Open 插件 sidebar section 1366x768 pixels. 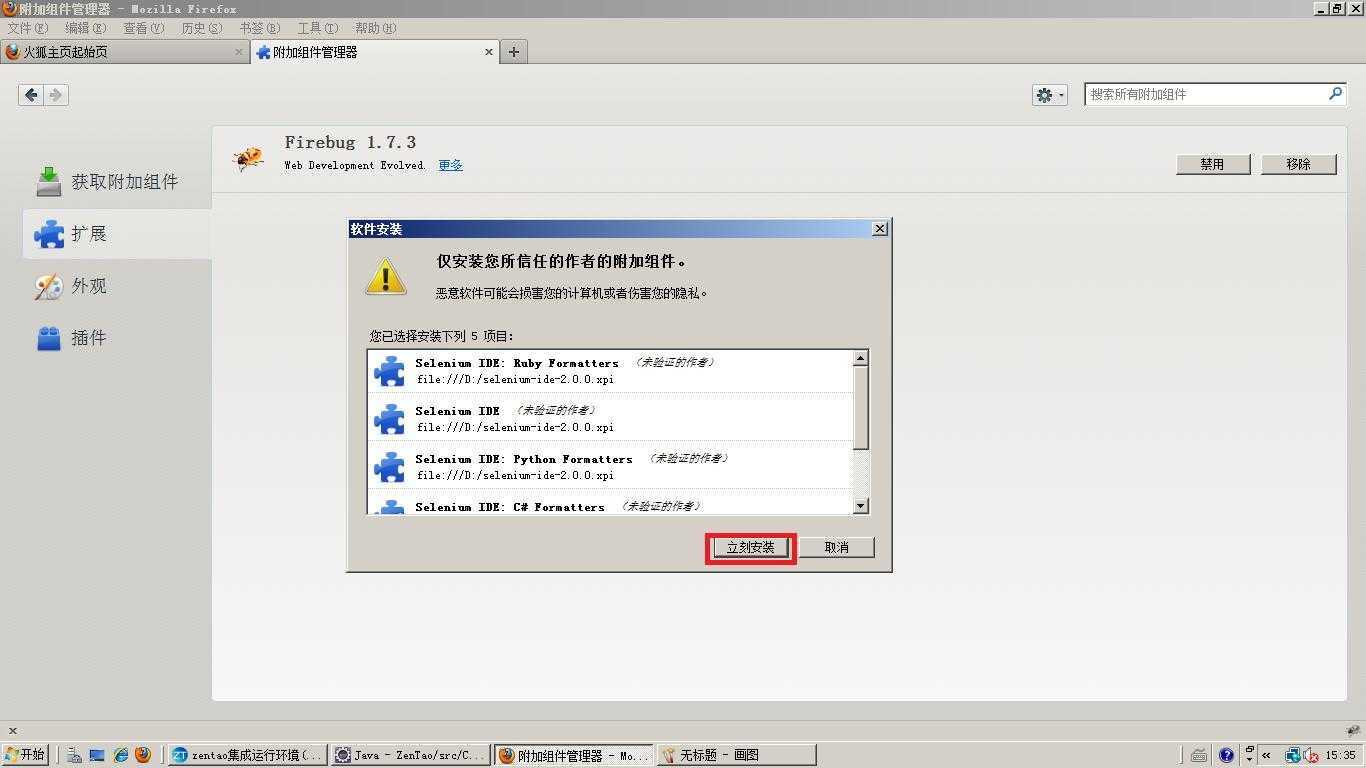[117, 338]
